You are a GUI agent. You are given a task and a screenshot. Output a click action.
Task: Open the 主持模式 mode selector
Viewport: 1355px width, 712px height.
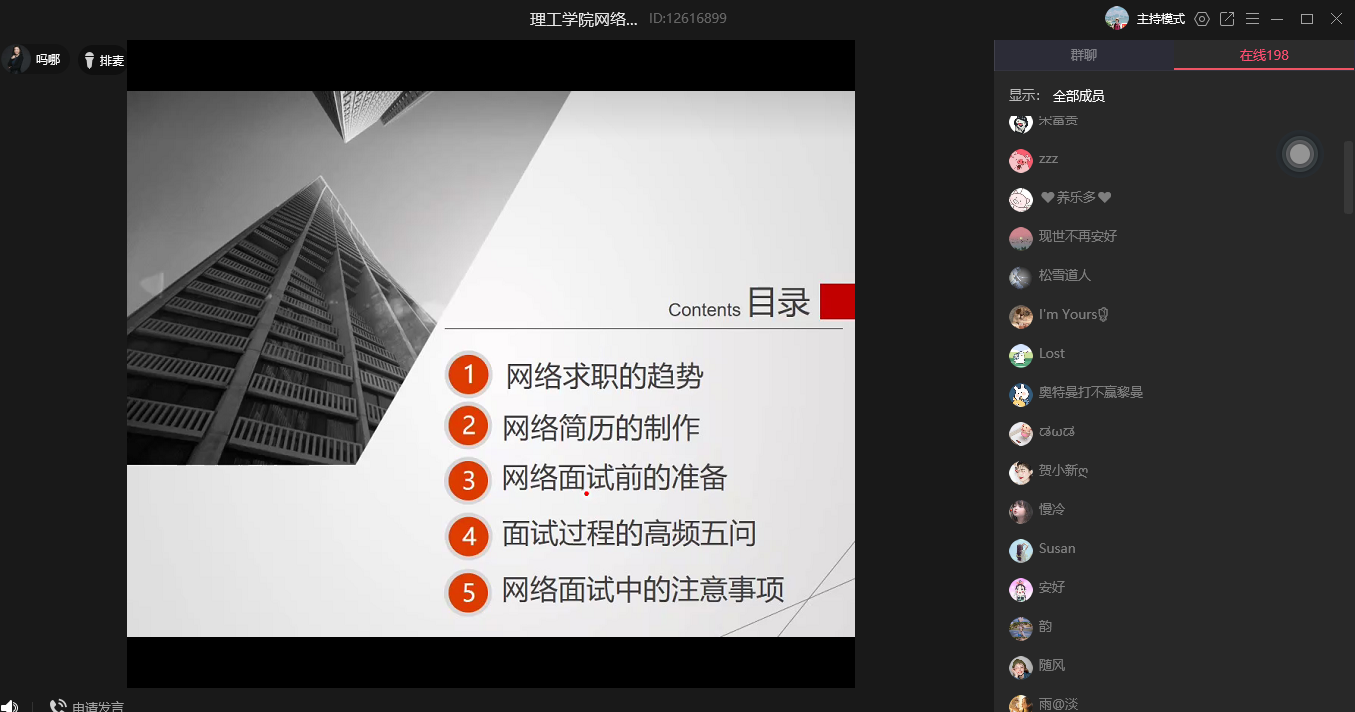pyautogui.click(x=1160, y=19)
